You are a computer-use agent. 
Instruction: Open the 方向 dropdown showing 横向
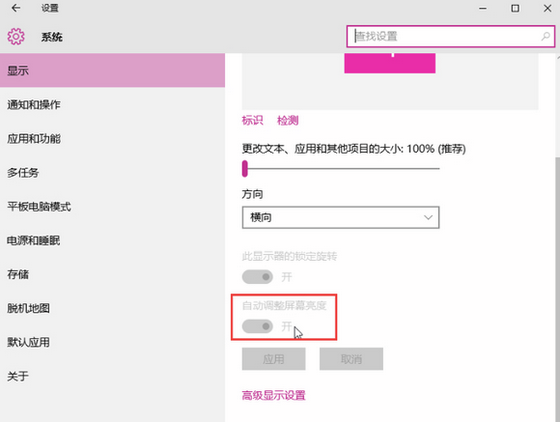(x=341, y=217)
